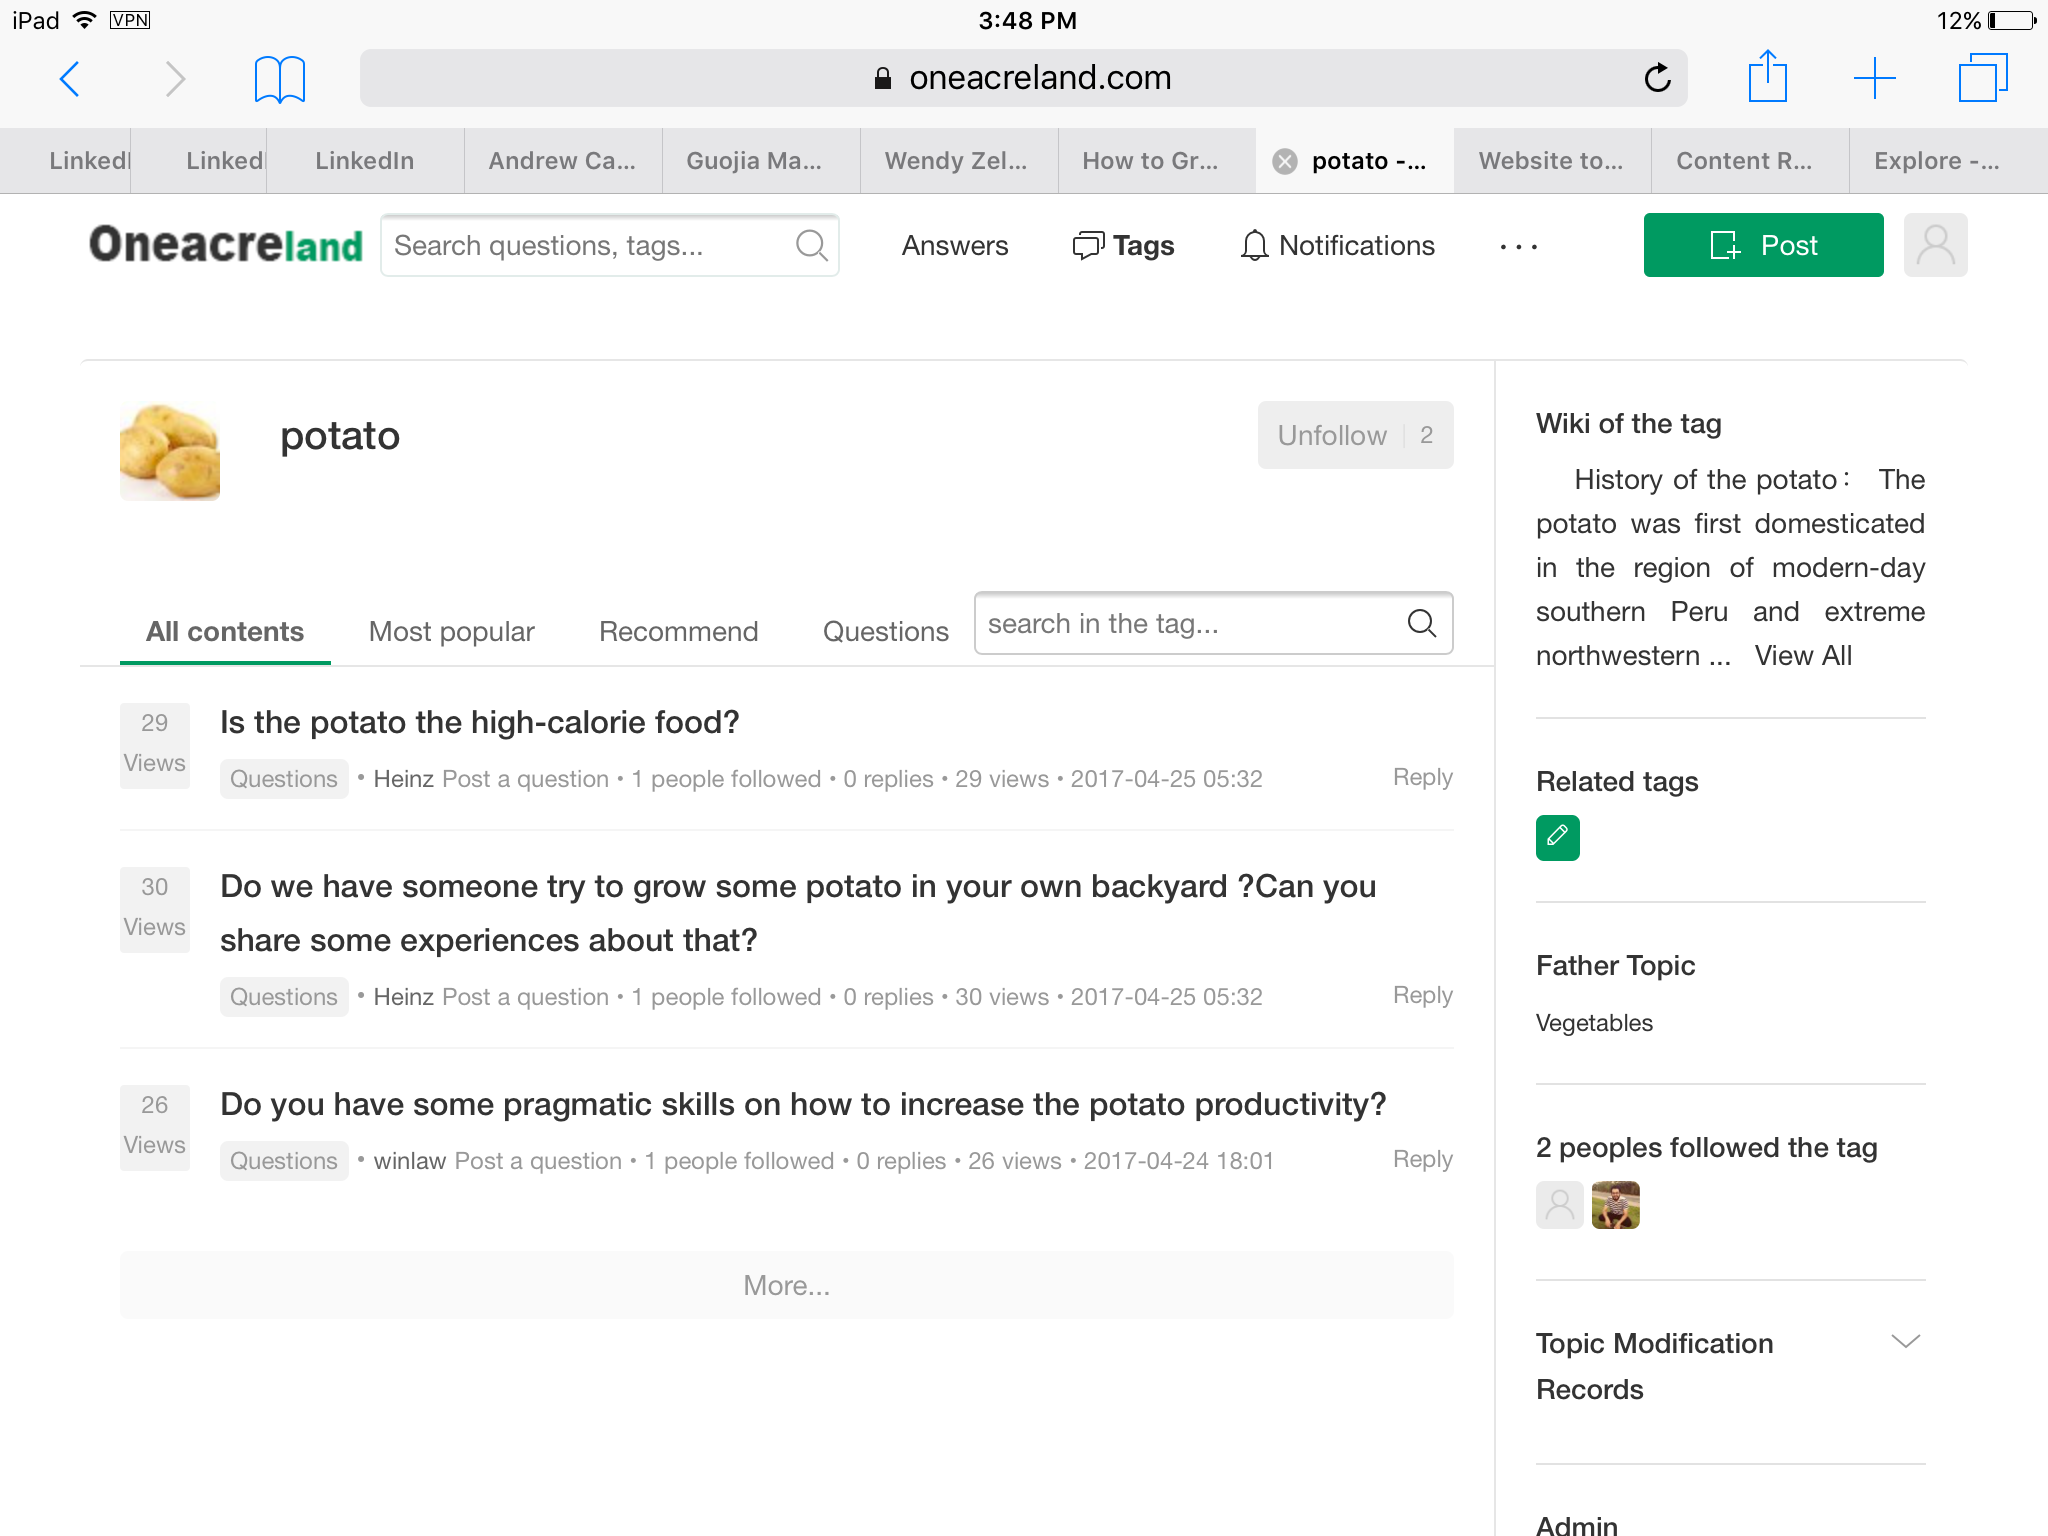Load more posts with More... bar

786,1285
